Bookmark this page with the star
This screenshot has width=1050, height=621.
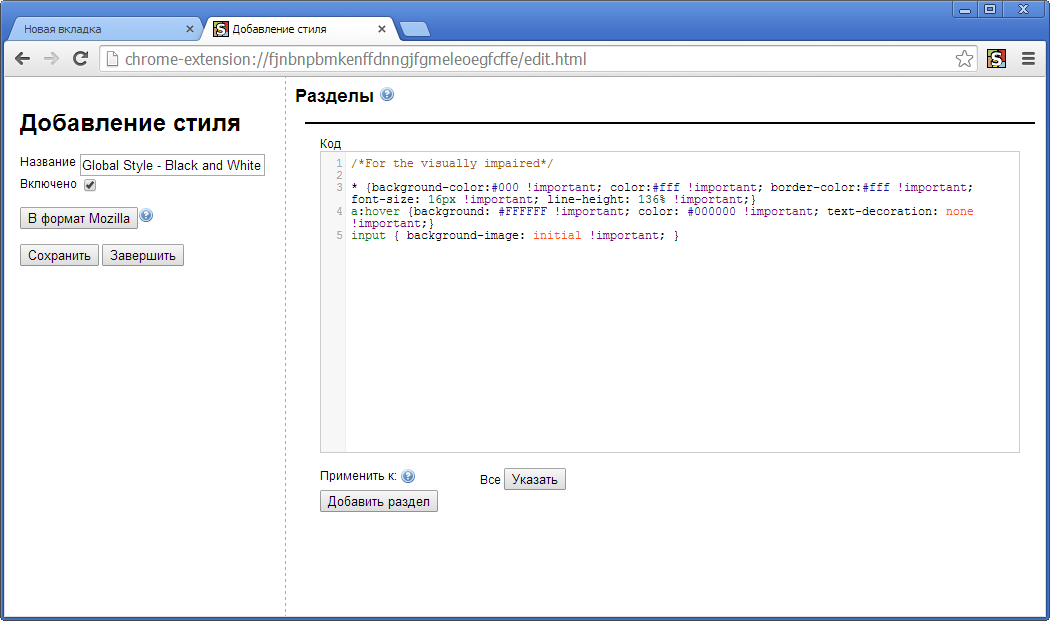click(964, 59)
